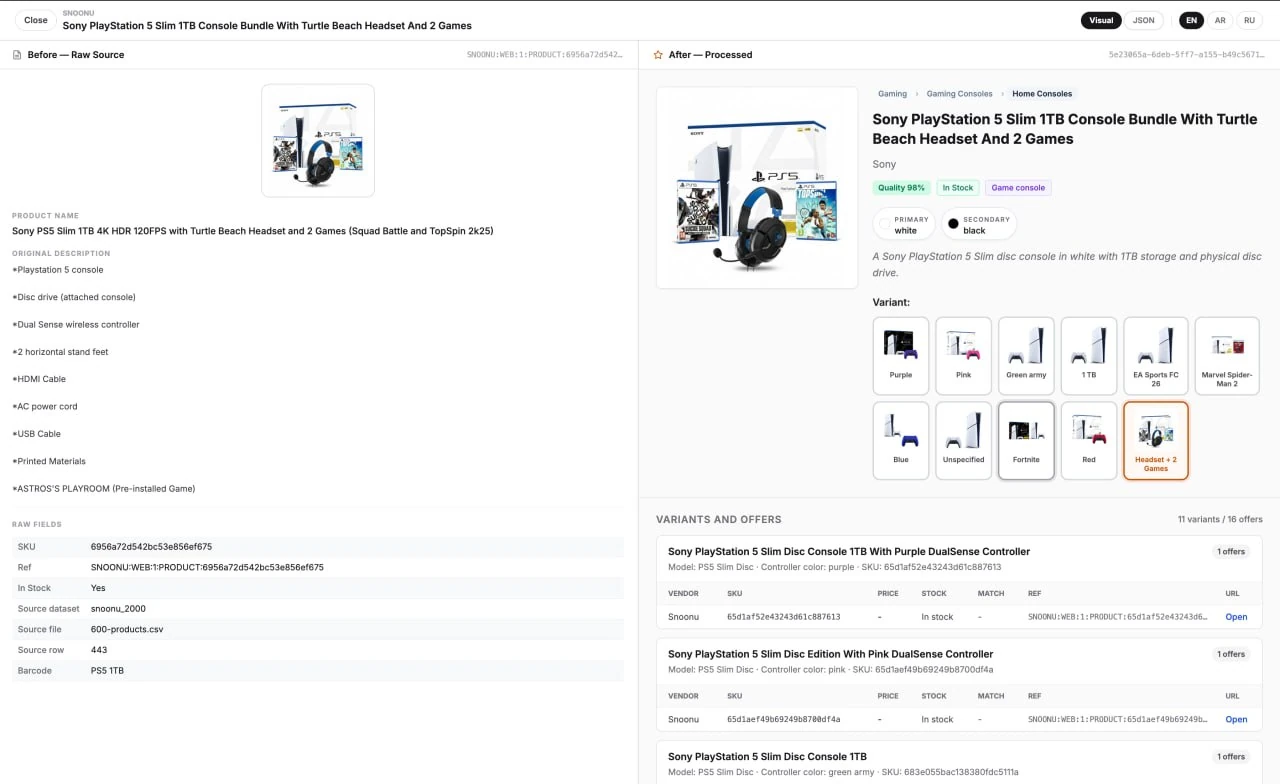Open URL for Pink DualSense offer
Image resolution: width=1280 pixels, height=784 pixels.
click(x=1236, y=719)
